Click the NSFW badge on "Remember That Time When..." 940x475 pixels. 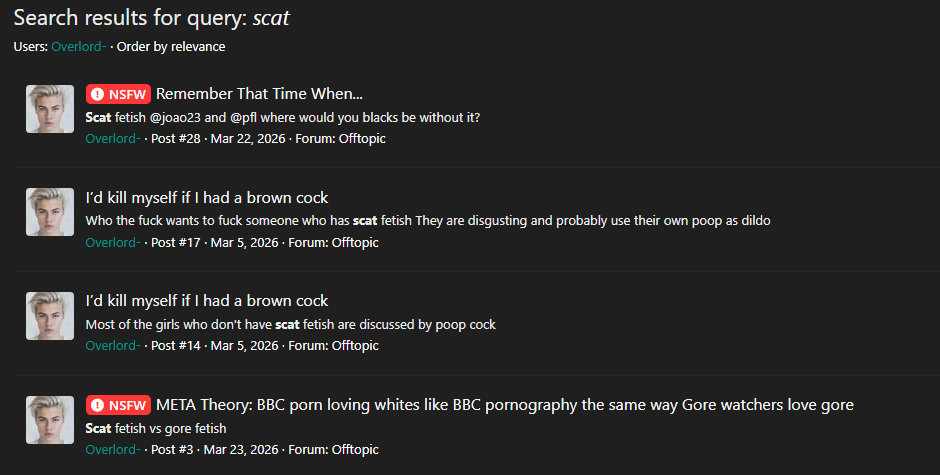point(118,94)
